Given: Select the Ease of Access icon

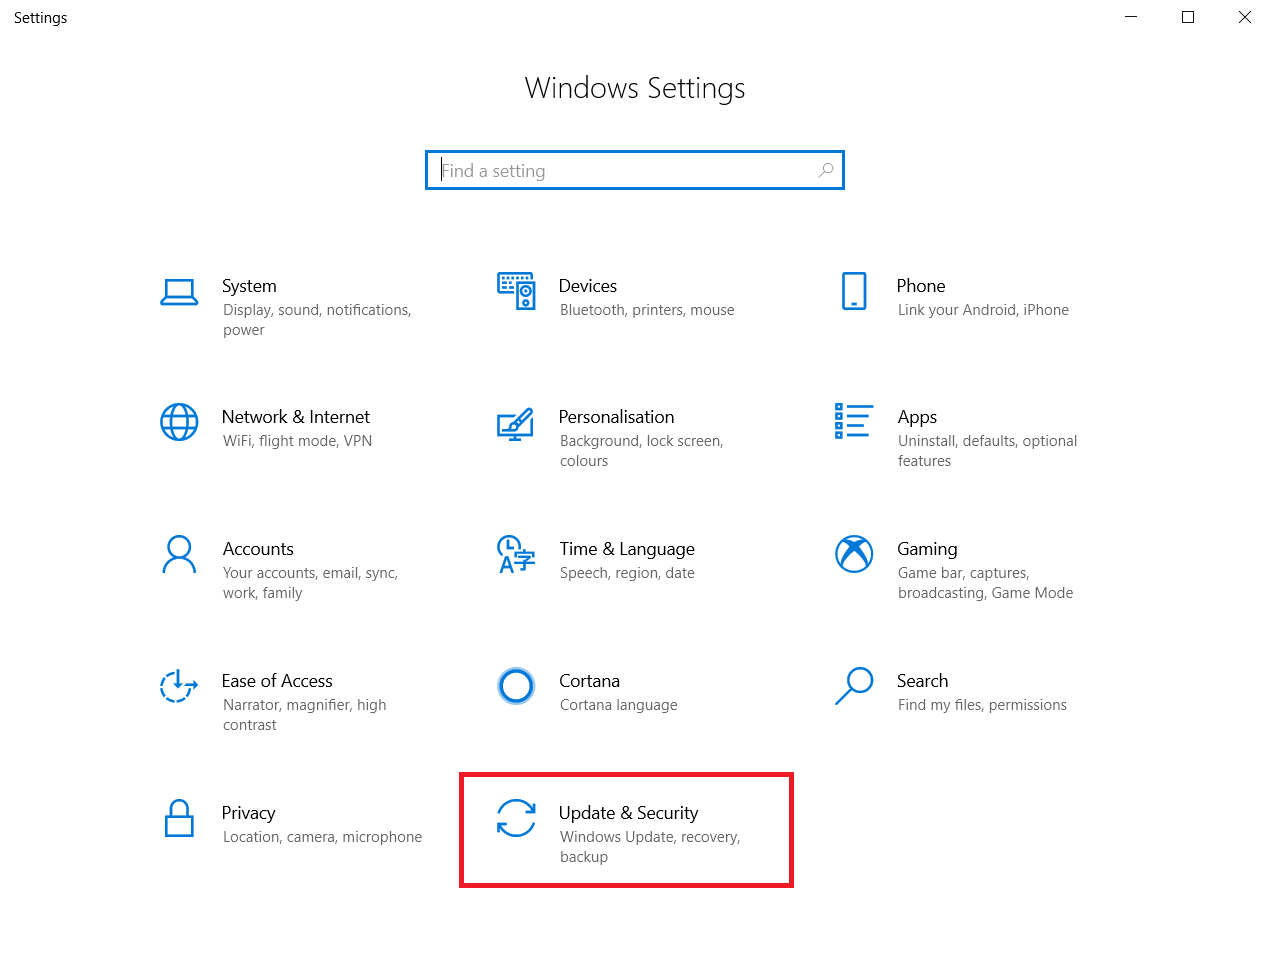Looking at the screenshot, I should point(179,686).
